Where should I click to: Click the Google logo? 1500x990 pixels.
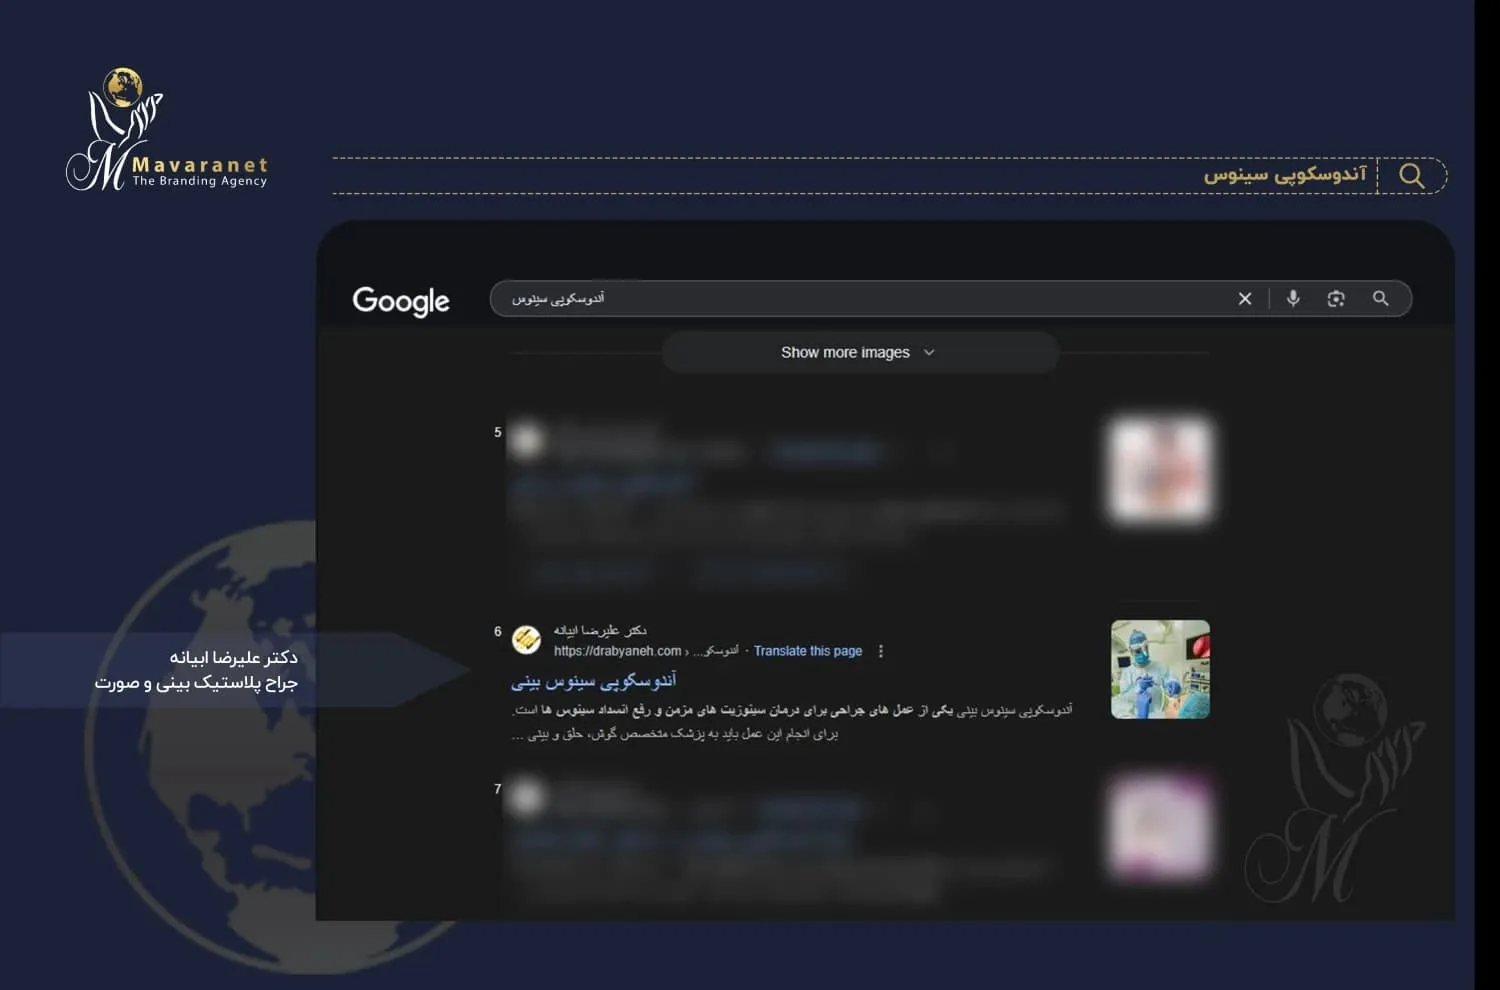401,301
